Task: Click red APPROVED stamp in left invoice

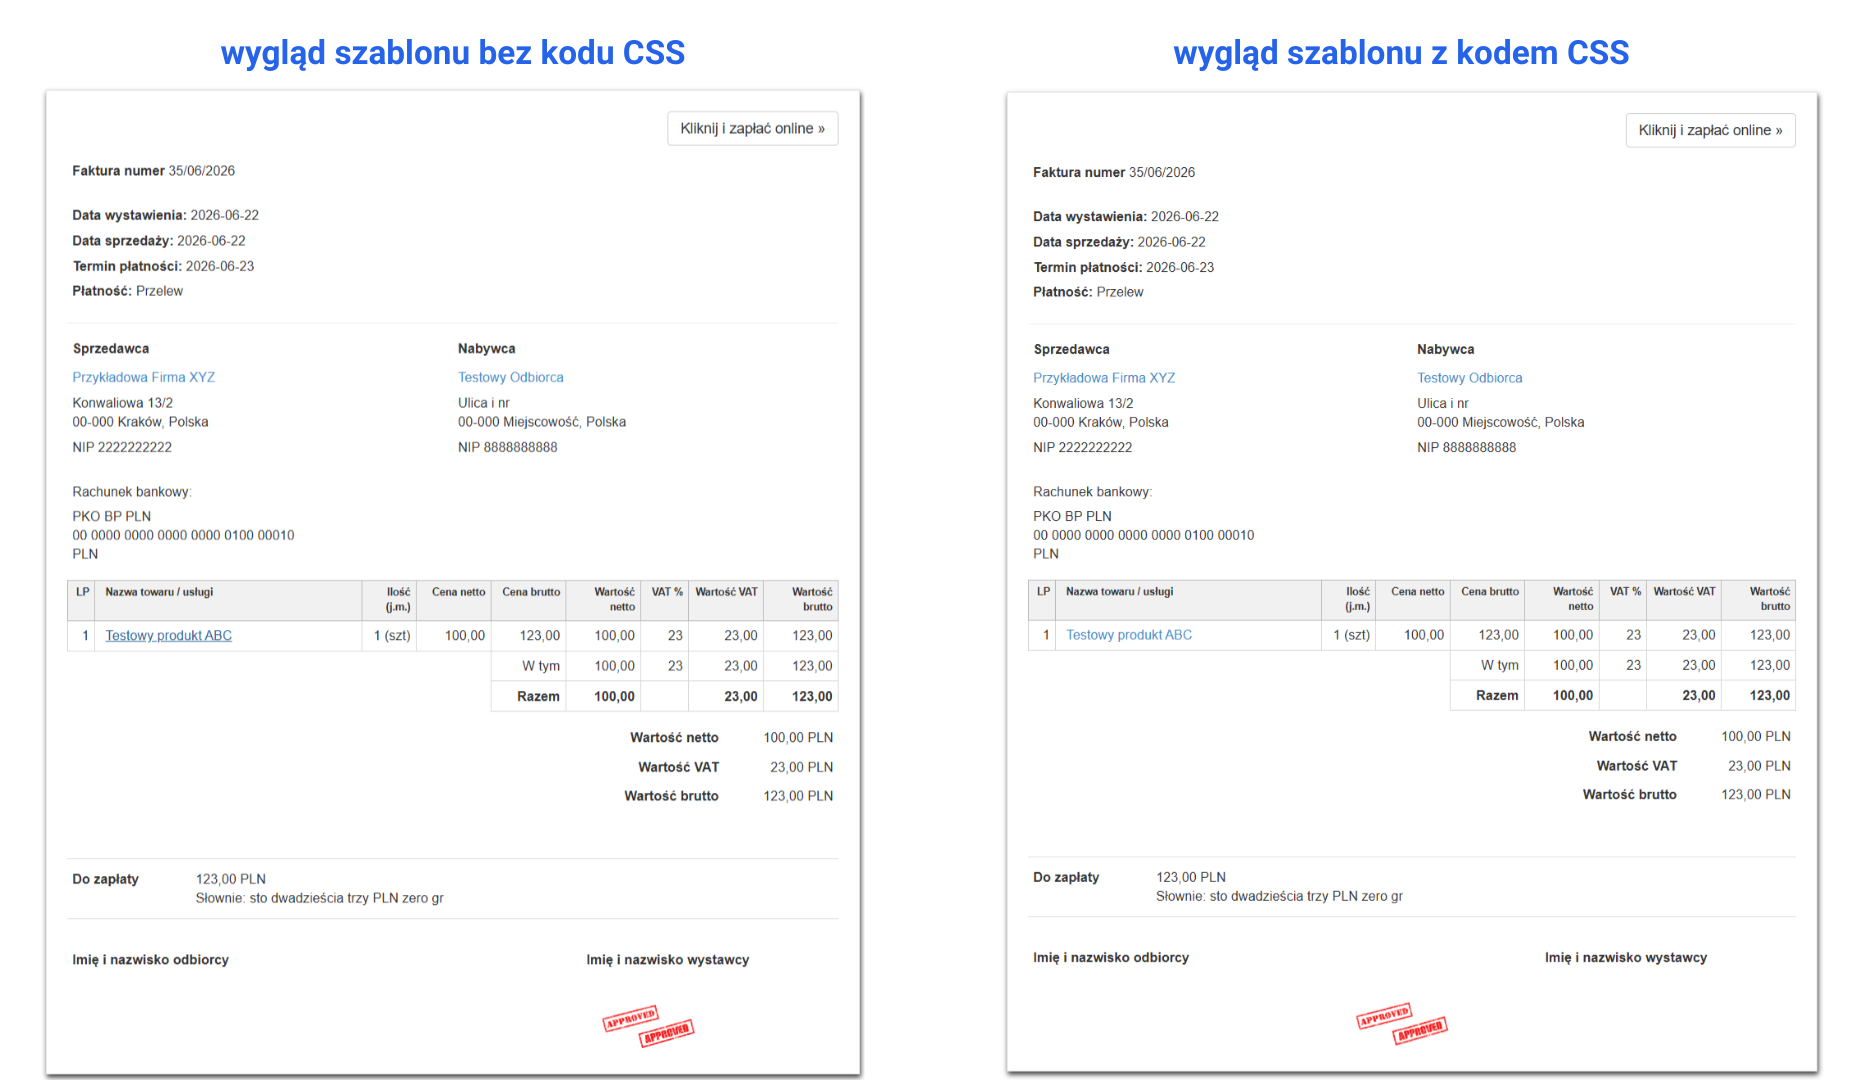Action: point(648,1026)
